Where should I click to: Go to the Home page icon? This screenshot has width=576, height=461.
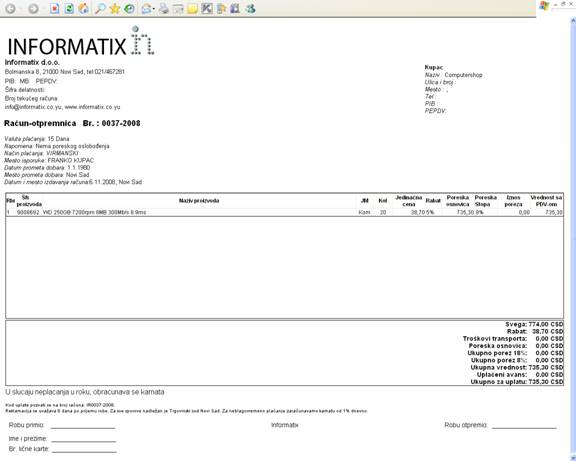pyautogui.click(x=84, y=8)
